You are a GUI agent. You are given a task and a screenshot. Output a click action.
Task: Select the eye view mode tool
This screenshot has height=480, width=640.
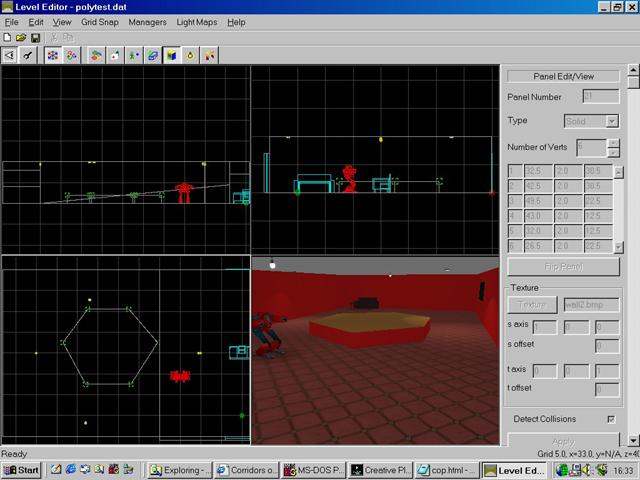[9, 55]
